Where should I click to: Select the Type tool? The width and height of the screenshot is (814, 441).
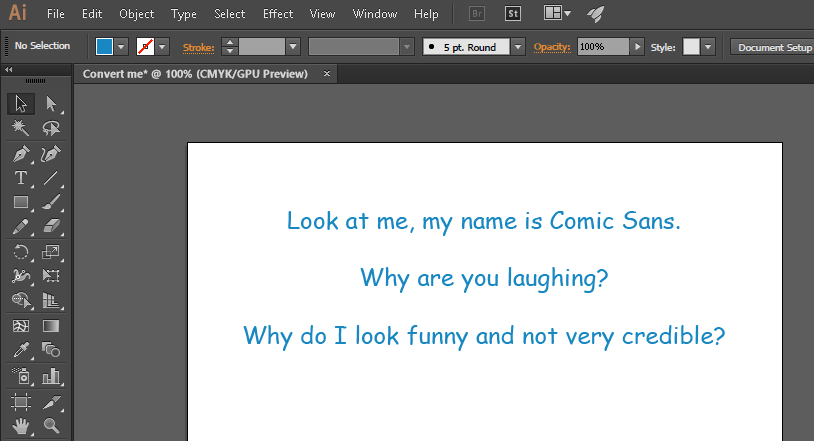click(x=21, y=178)
